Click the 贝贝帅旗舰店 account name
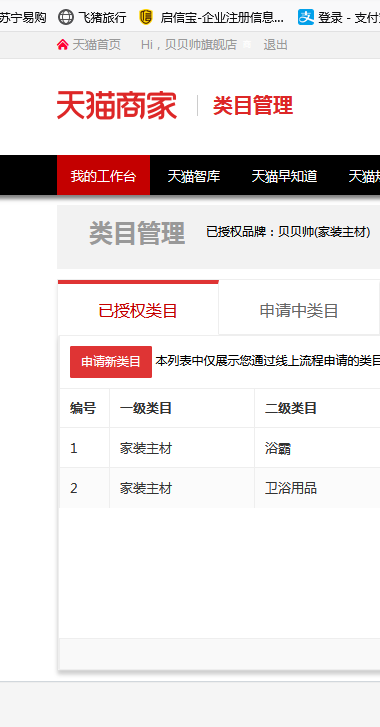The height and width of the screenshot is (727, 380). point(201,45)
